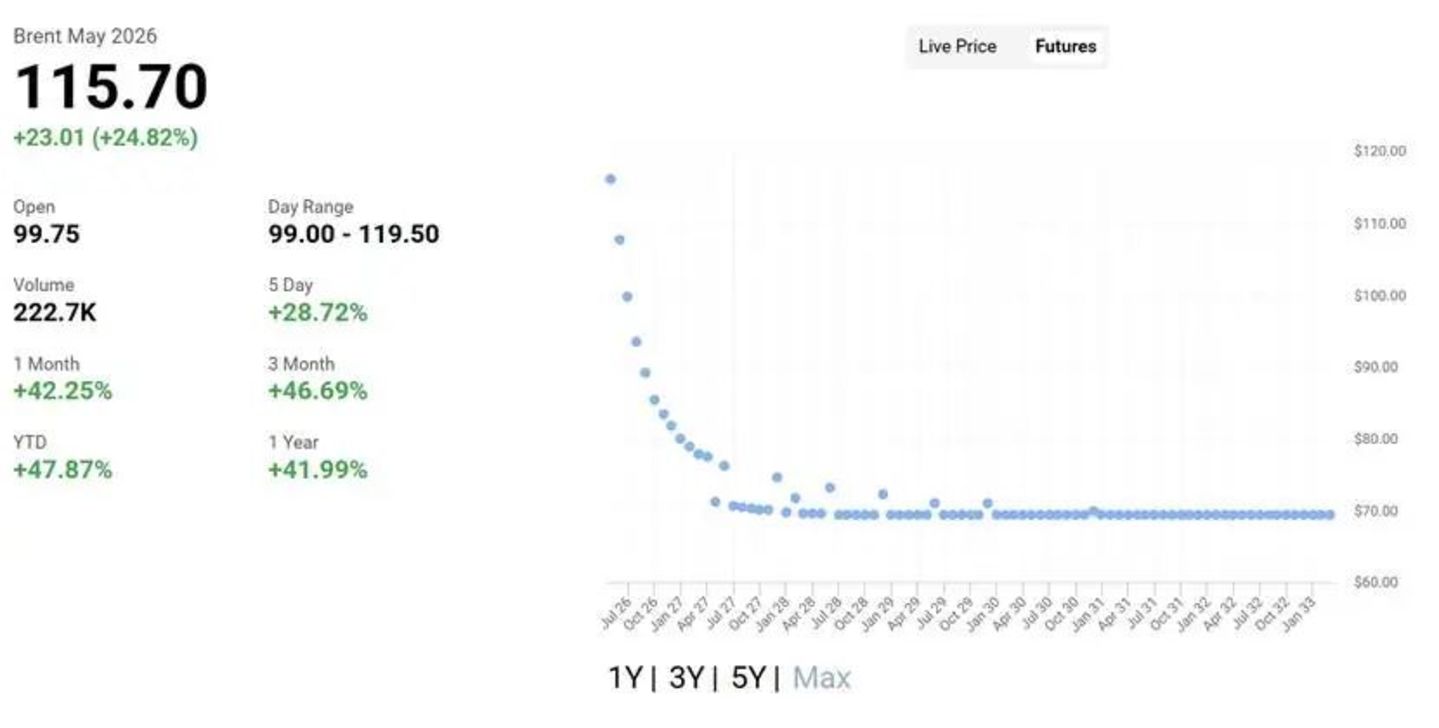Click the $120.00 y-axis label

tap(1380, 151)
